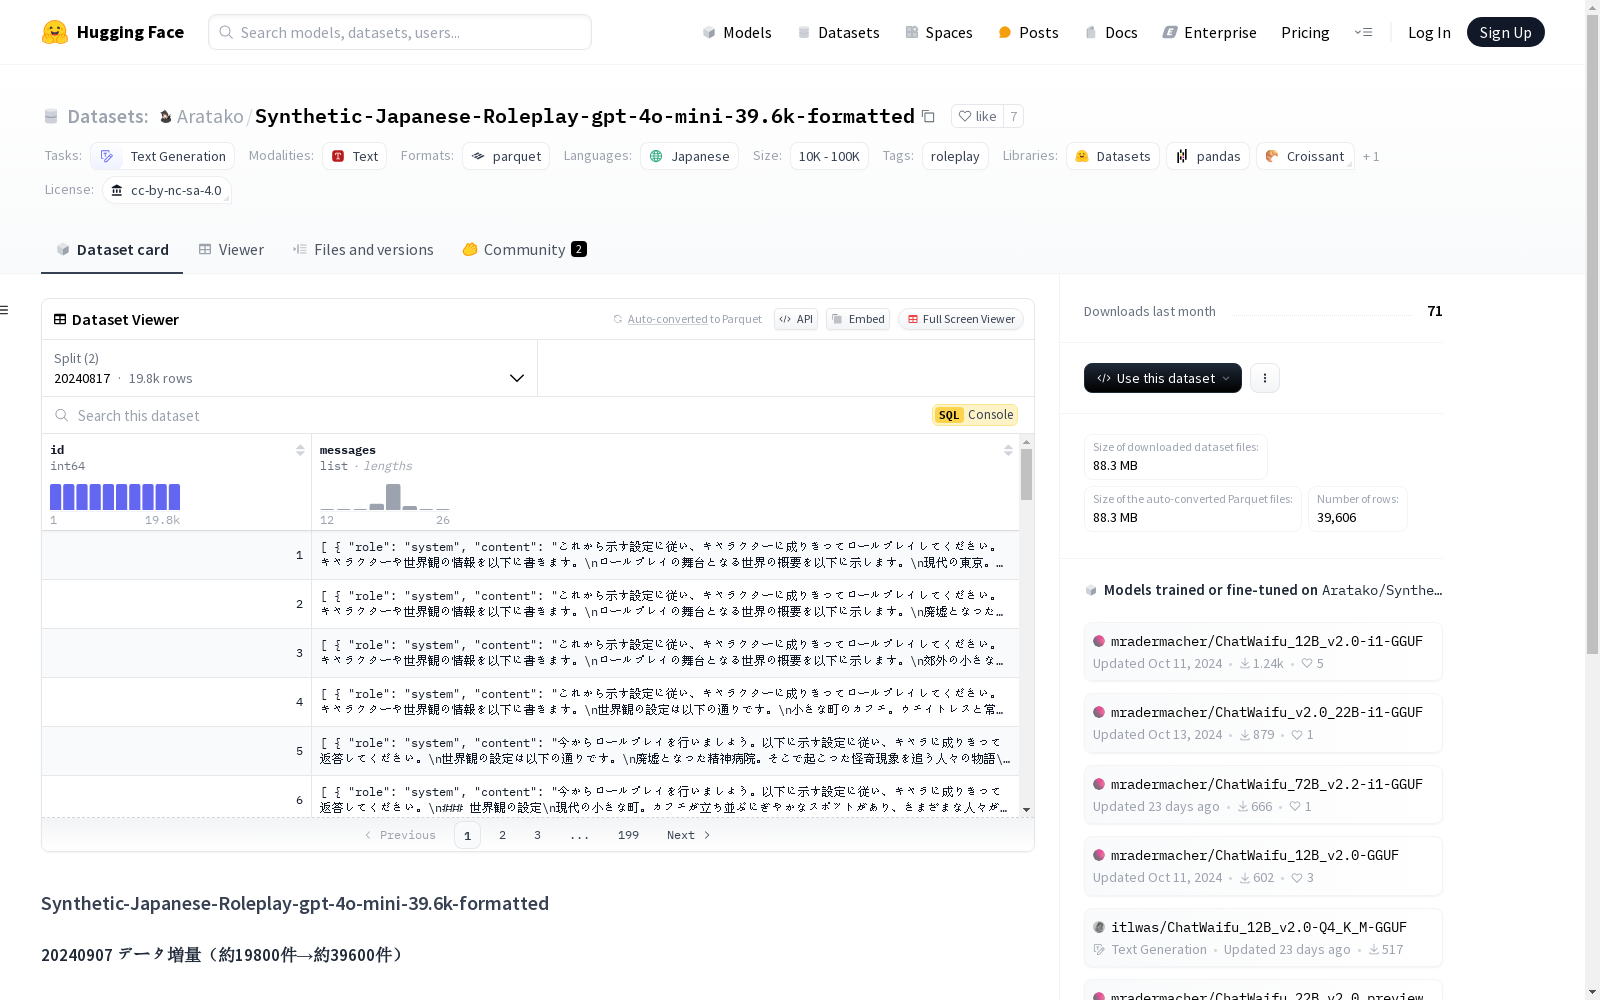The height and width of the screenshot is (1000, 1600).
Task: Open the left sidebar hamburger menu
Action: click(x=4, y=310)
